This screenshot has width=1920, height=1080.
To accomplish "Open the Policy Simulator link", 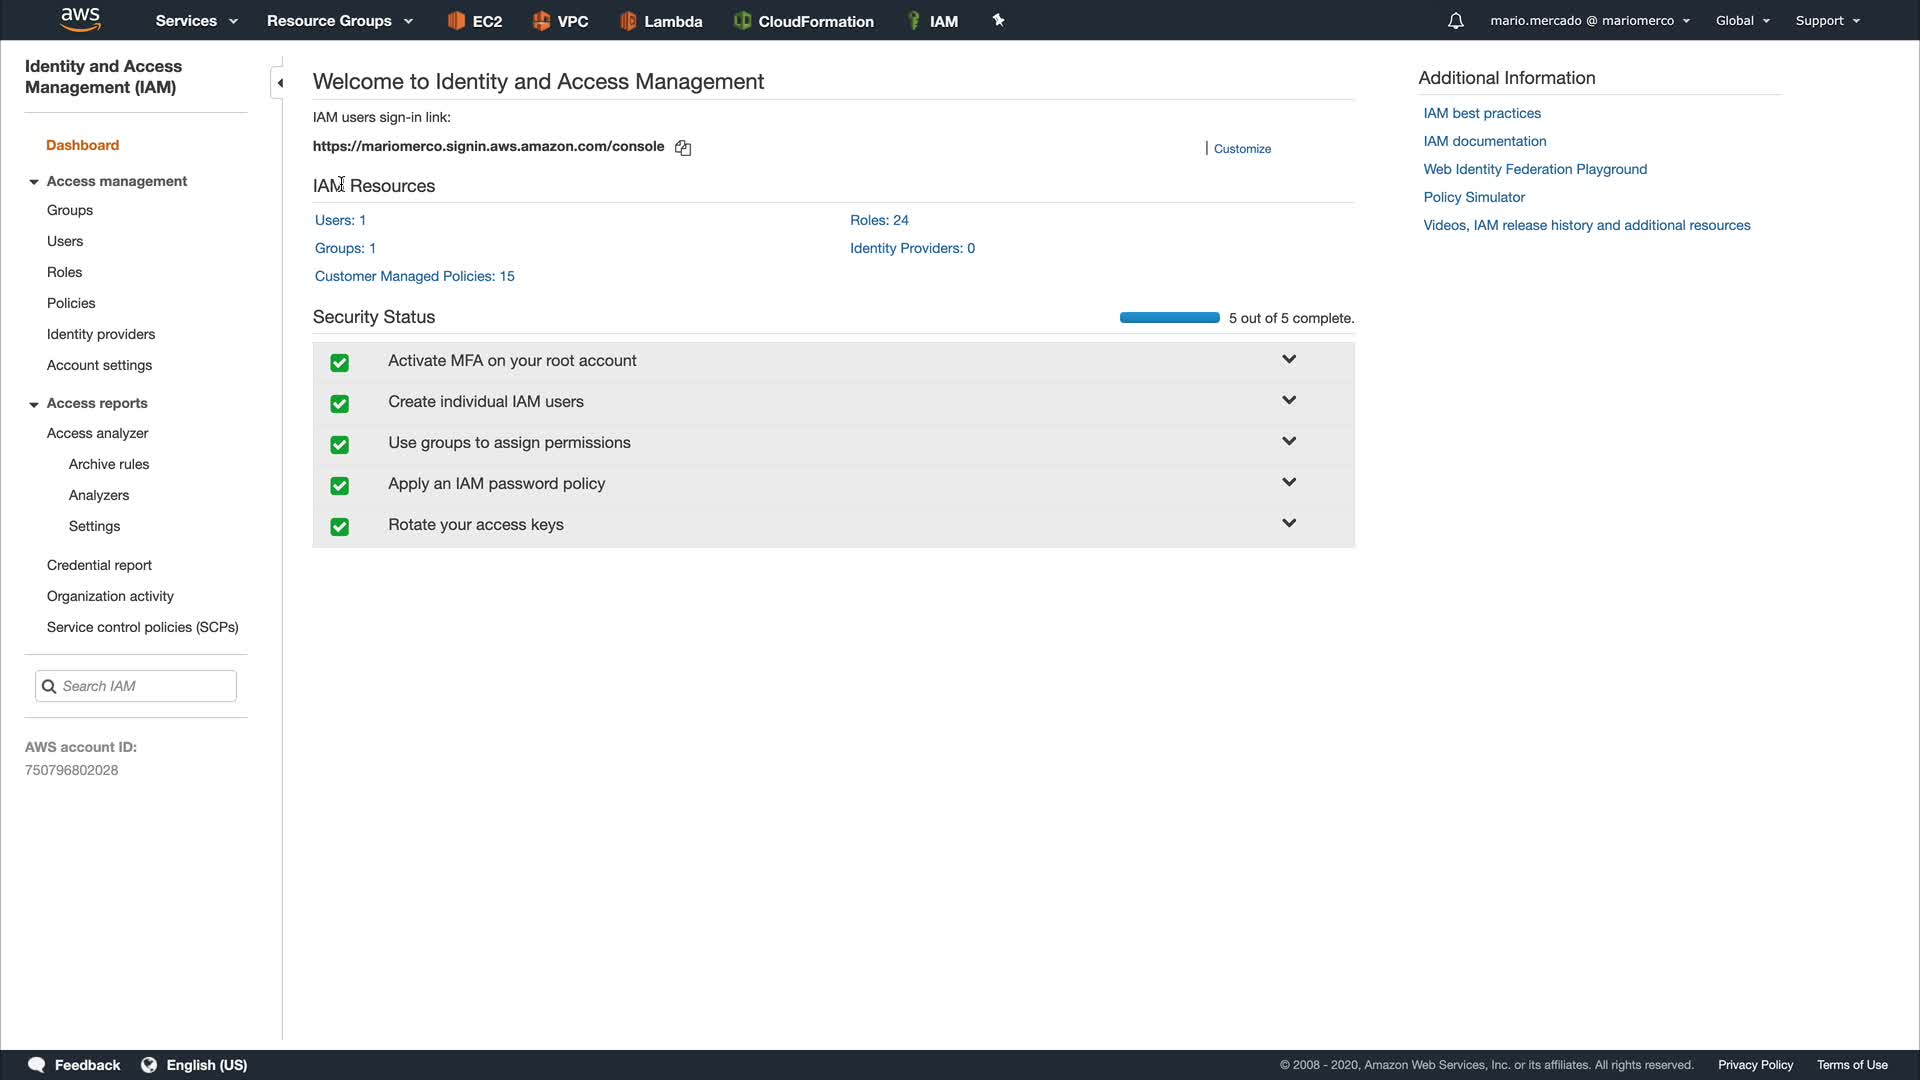I will click(x=1474, y=197).
